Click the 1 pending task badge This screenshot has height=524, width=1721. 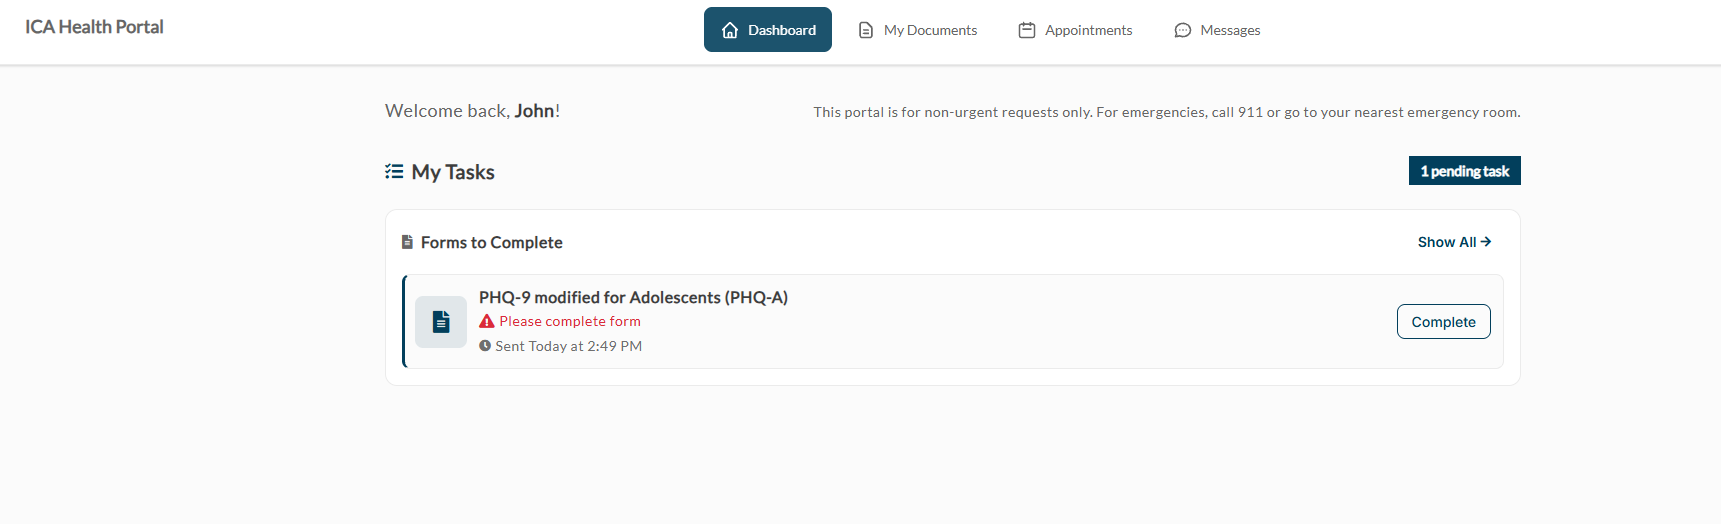pos(1465,171)
